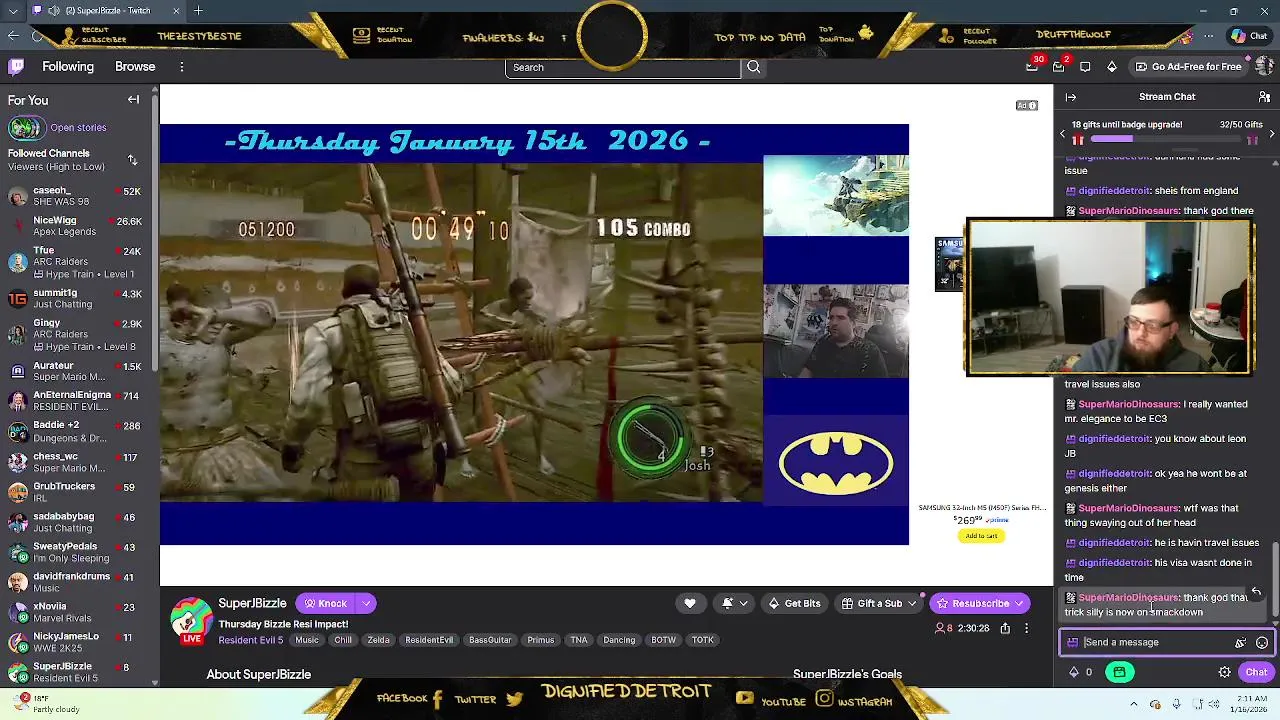Screen dimensions: 1280x720
Task: Go to the Following tab
Action: point(68,67)
